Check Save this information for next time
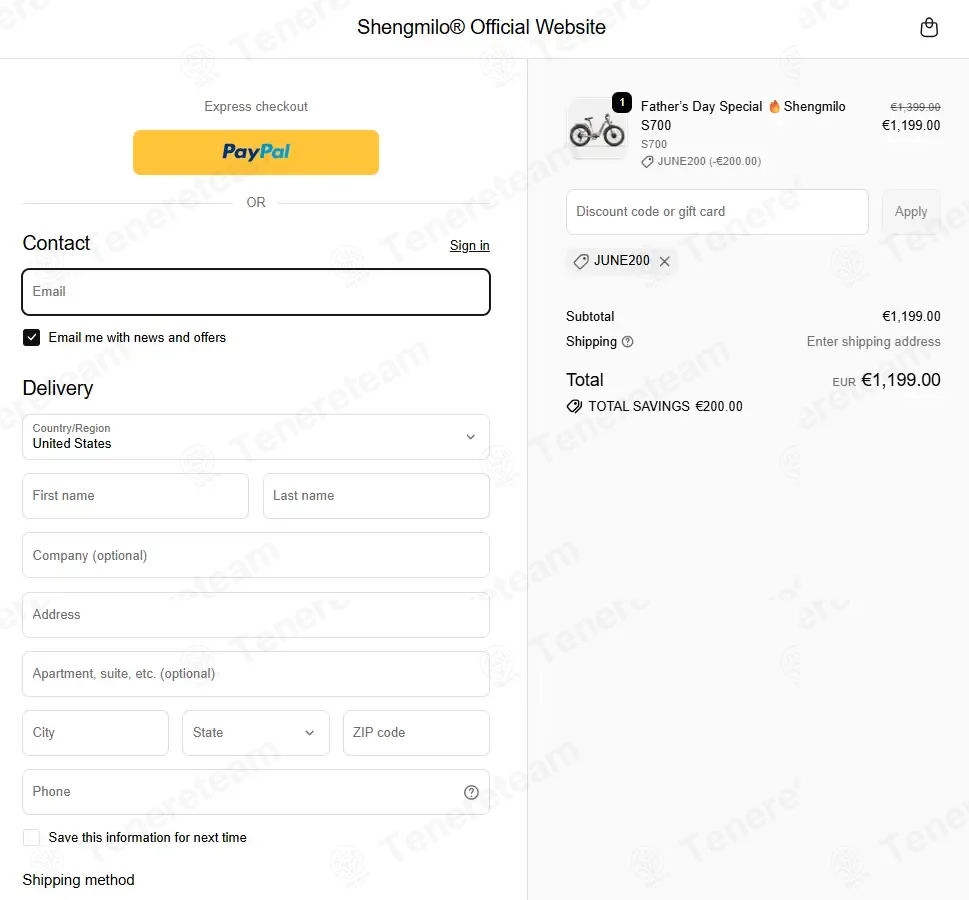 [32, 838]
